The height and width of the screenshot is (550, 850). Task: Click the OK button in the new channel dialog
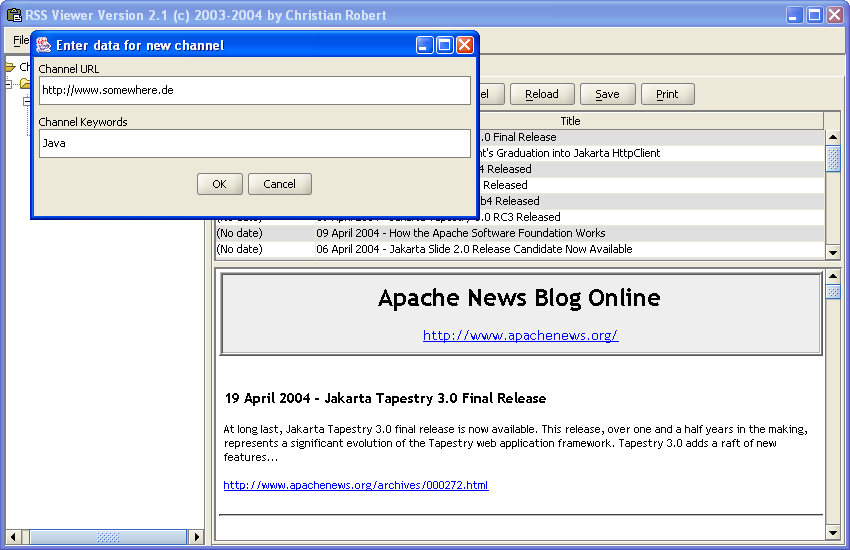(220, 184)
